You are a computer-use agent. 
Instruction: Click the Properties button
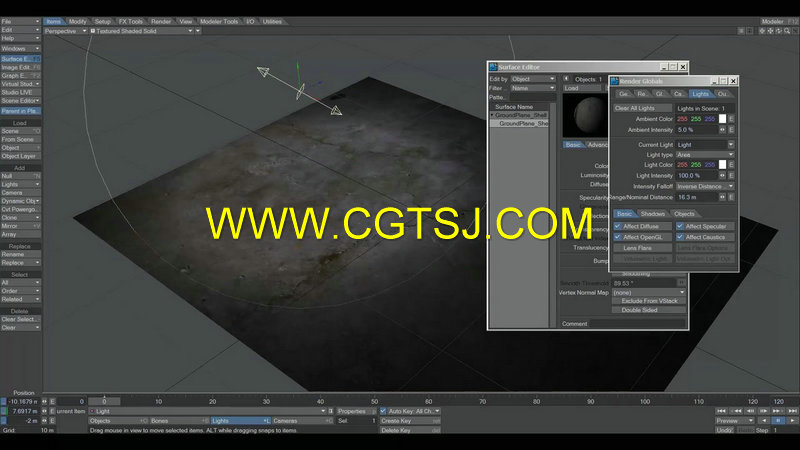pyautogui.click(x=357, y=411)
